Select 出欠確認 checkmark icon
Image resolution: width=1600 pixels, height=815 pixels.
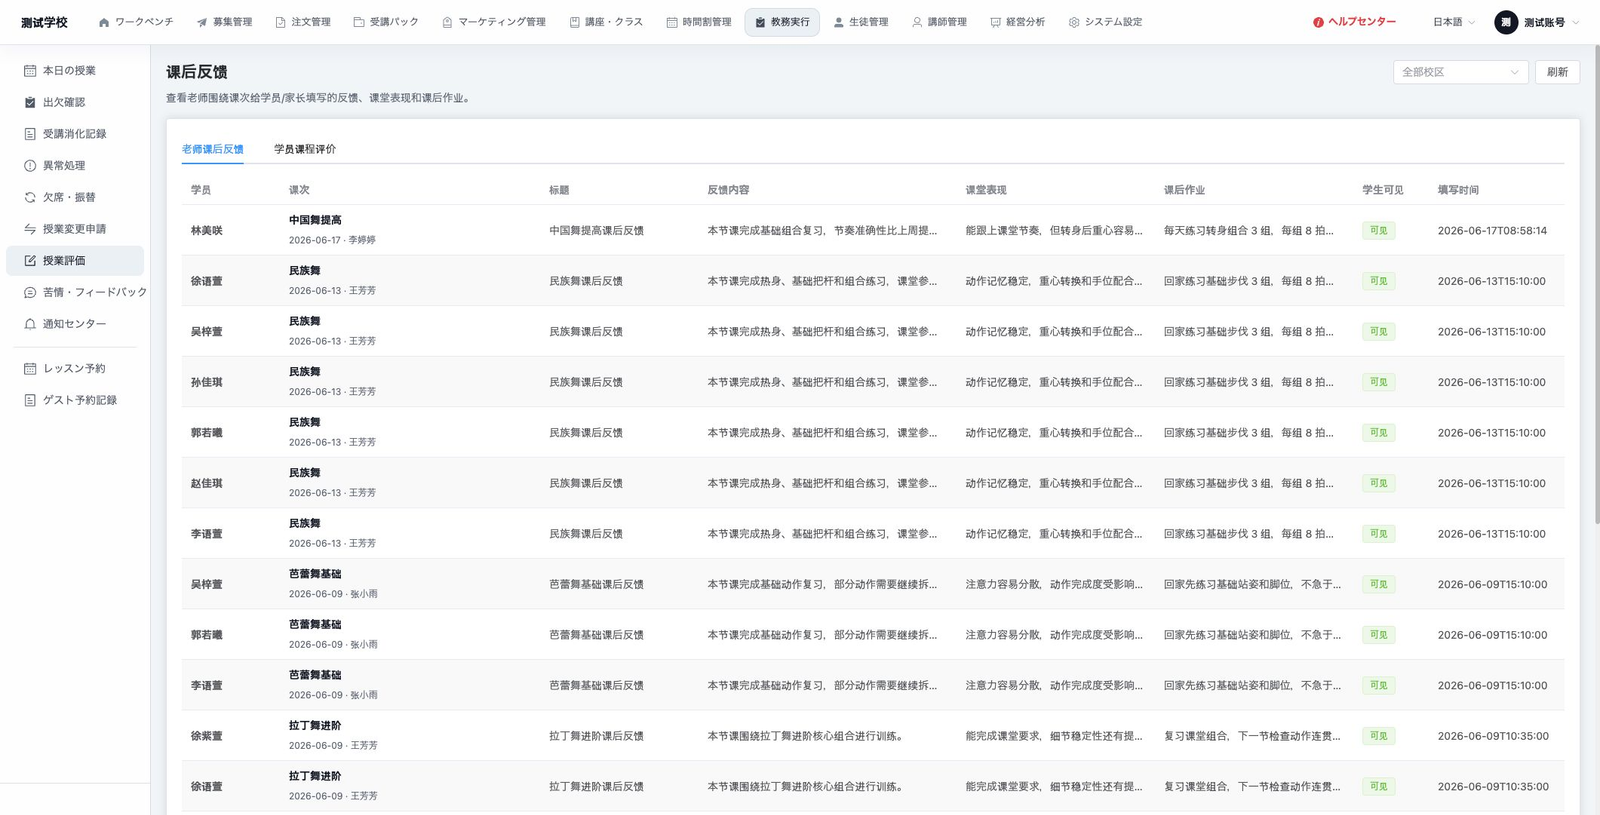pyautogui.click(x=30, y=102)
